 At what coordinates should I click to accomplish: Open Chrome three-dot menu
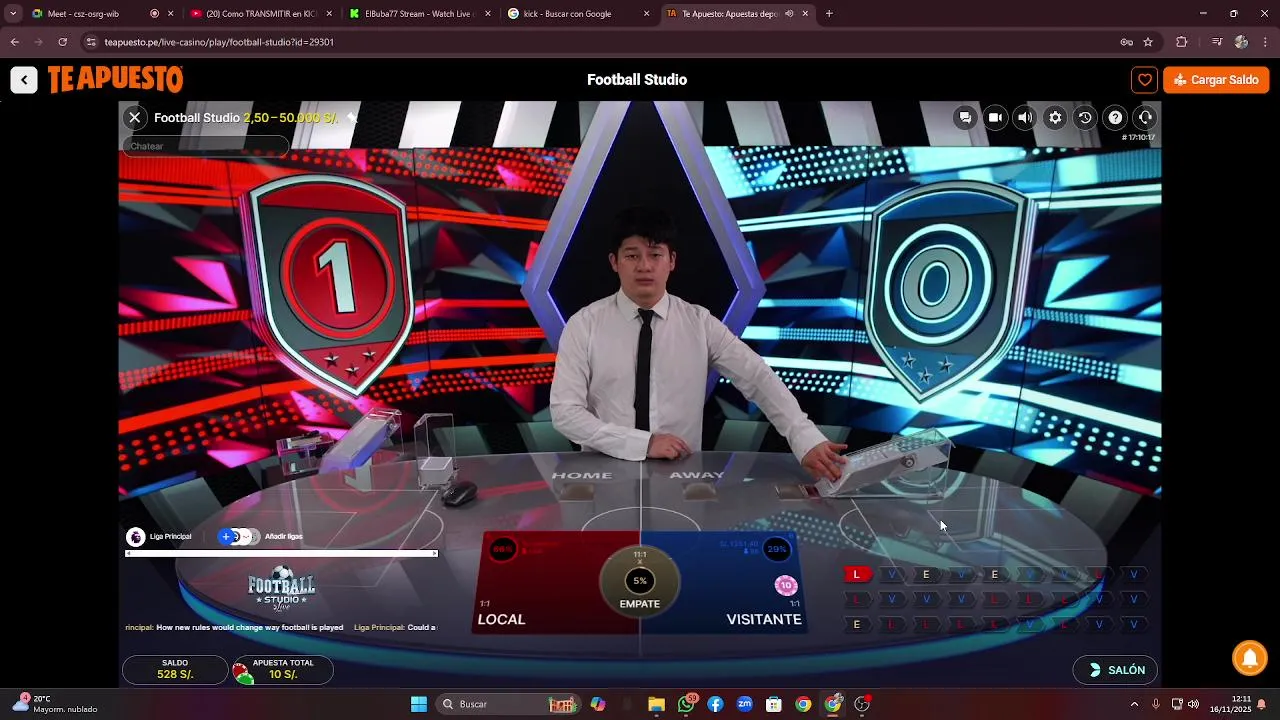(x=1266, y=42)
